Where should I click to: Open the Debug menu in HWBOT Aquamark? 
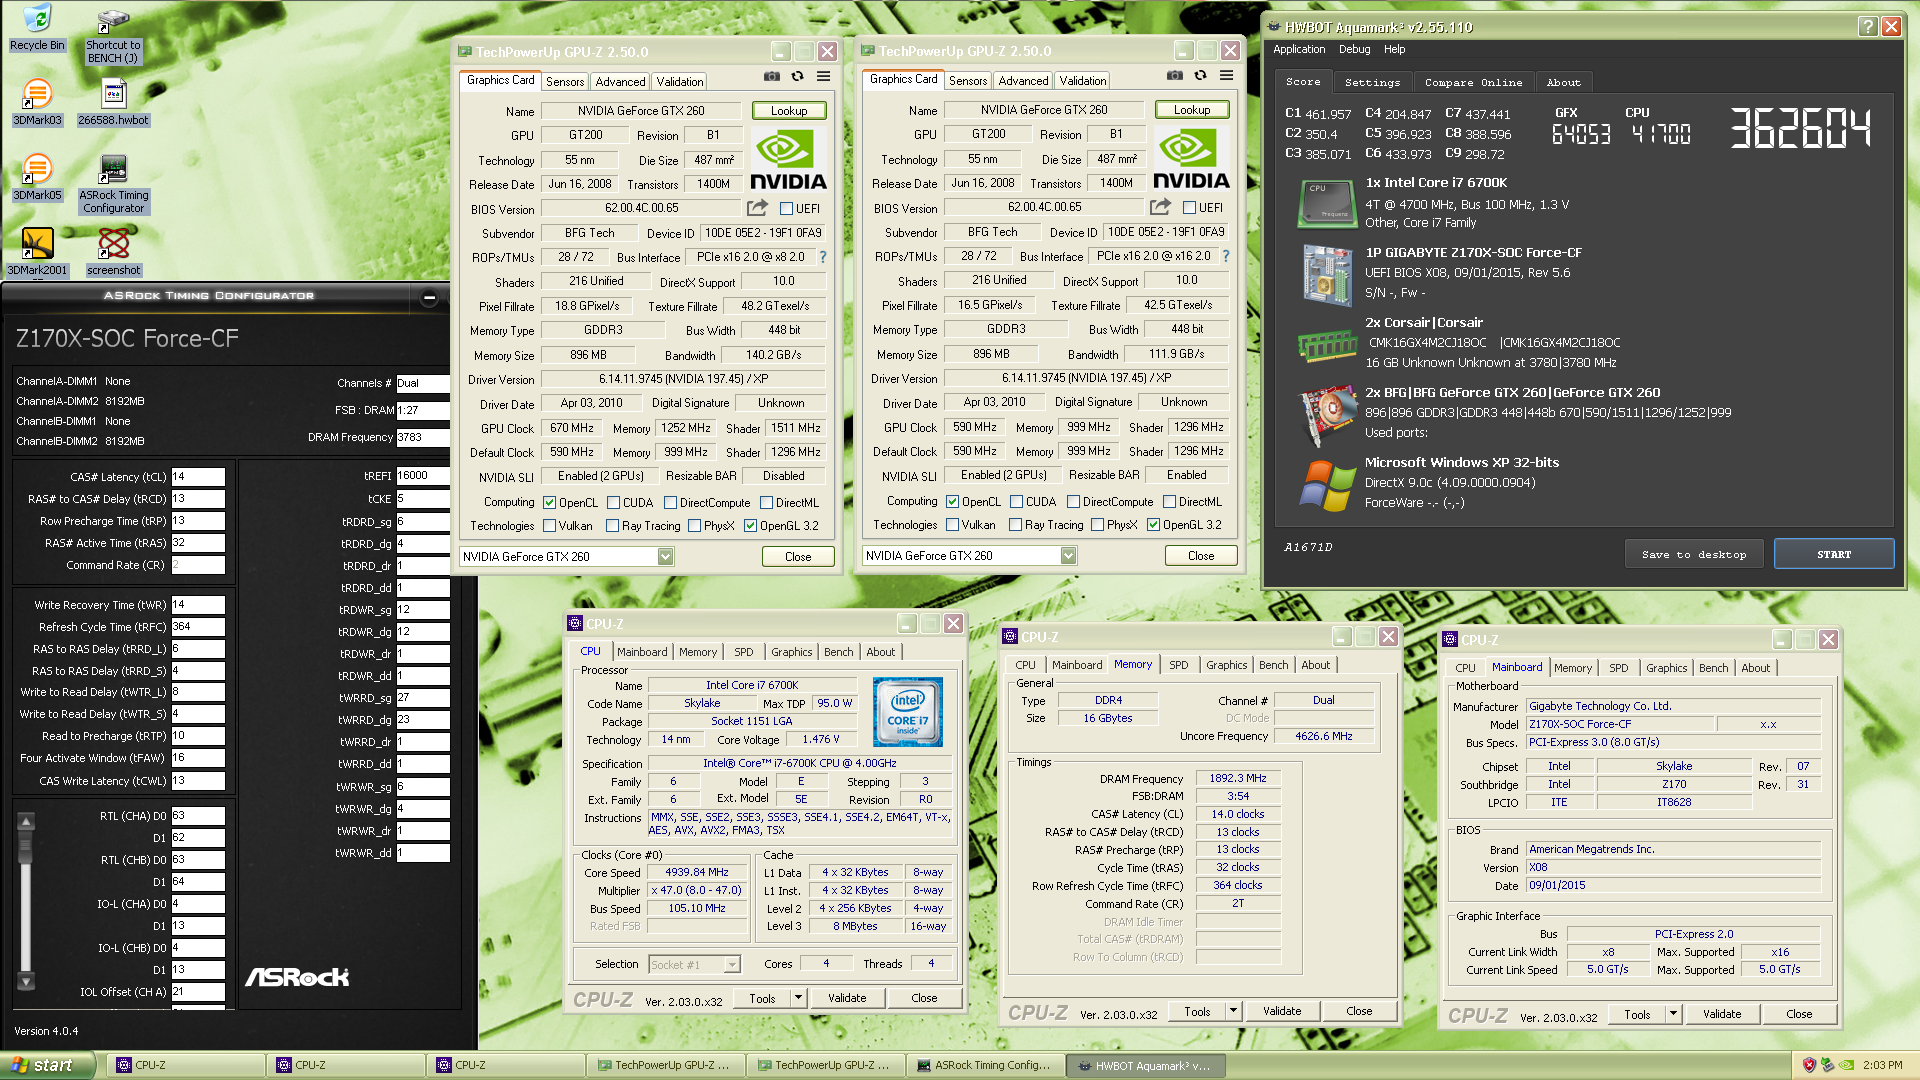(x=1354, y=49)
